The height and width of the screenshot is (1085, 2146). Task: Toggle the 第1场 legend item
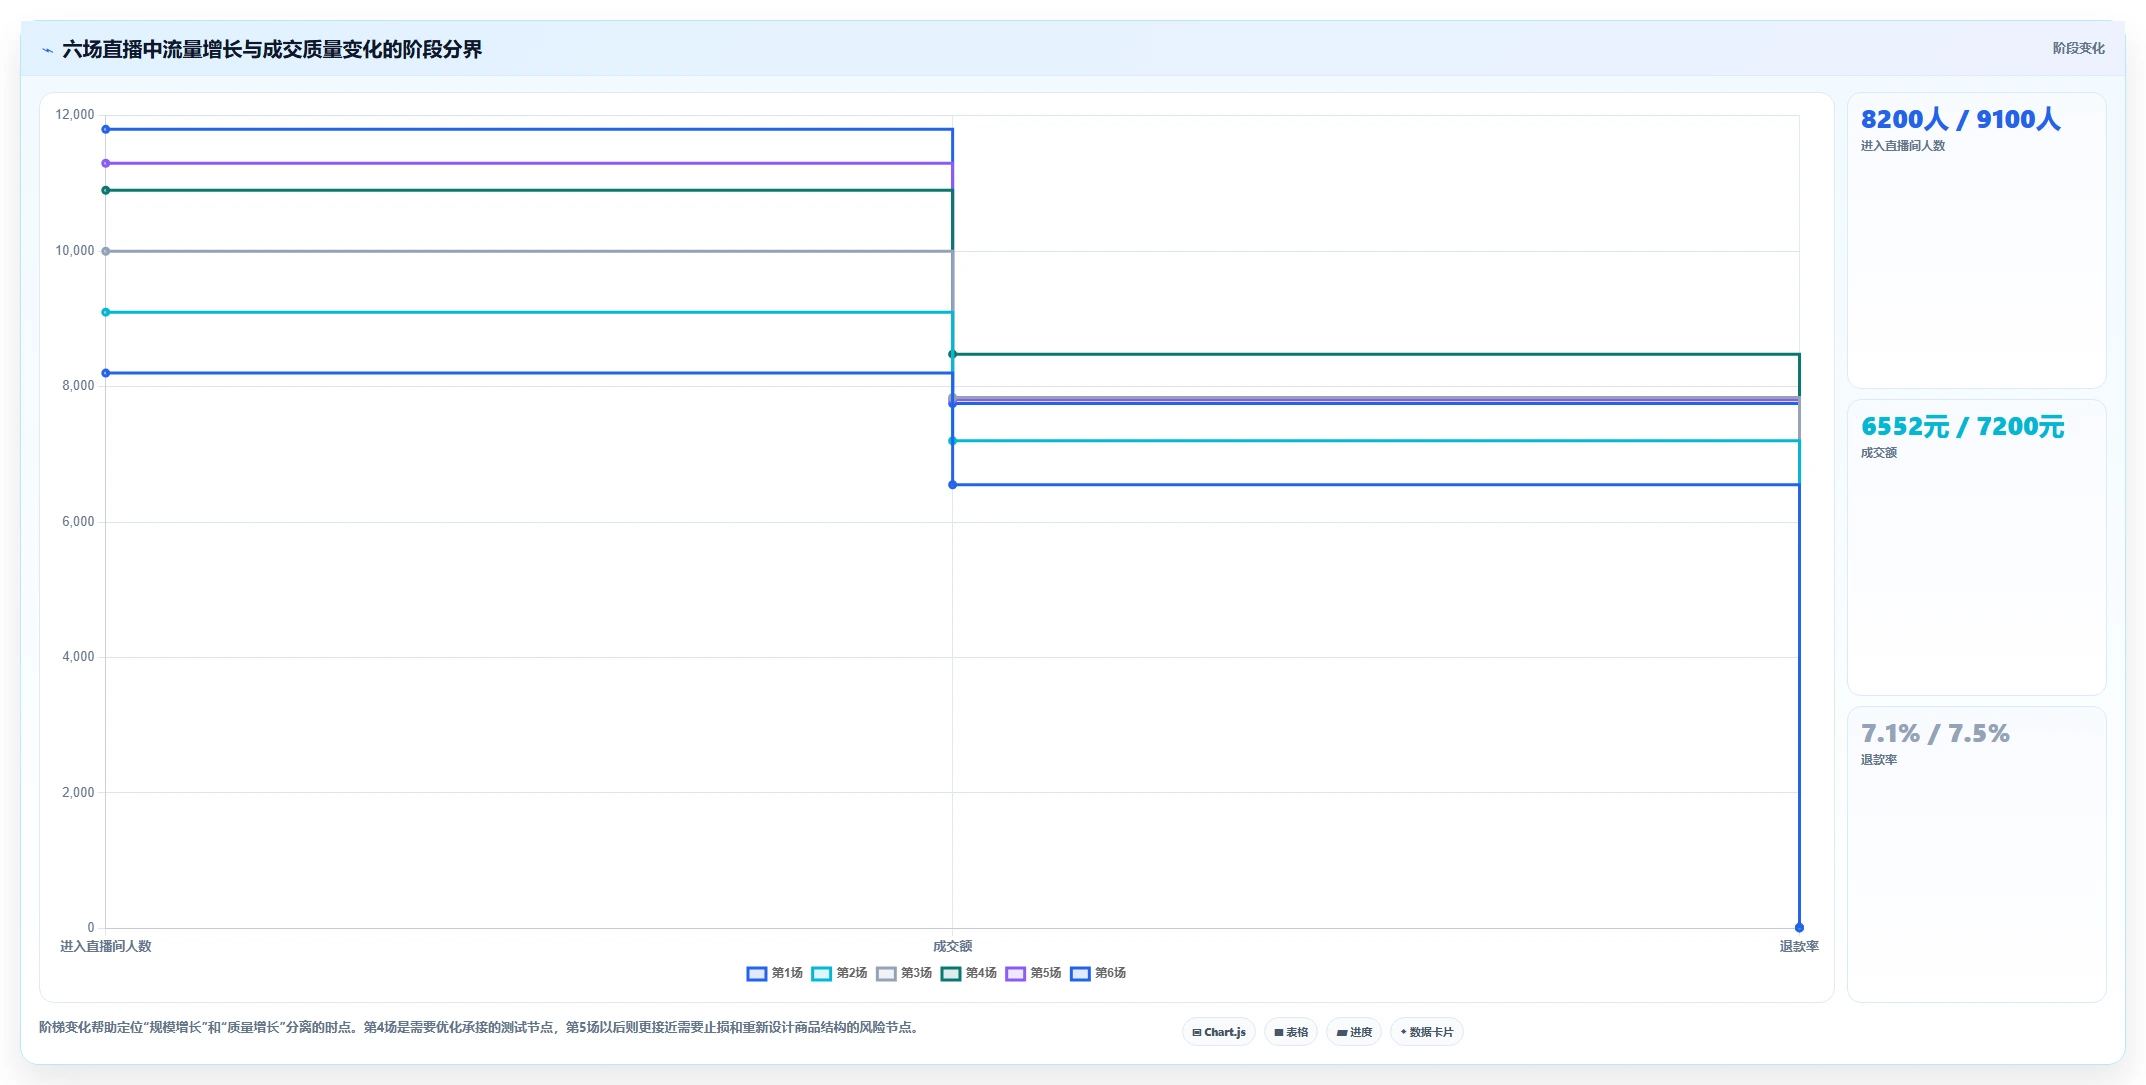[x=775, y=973]
